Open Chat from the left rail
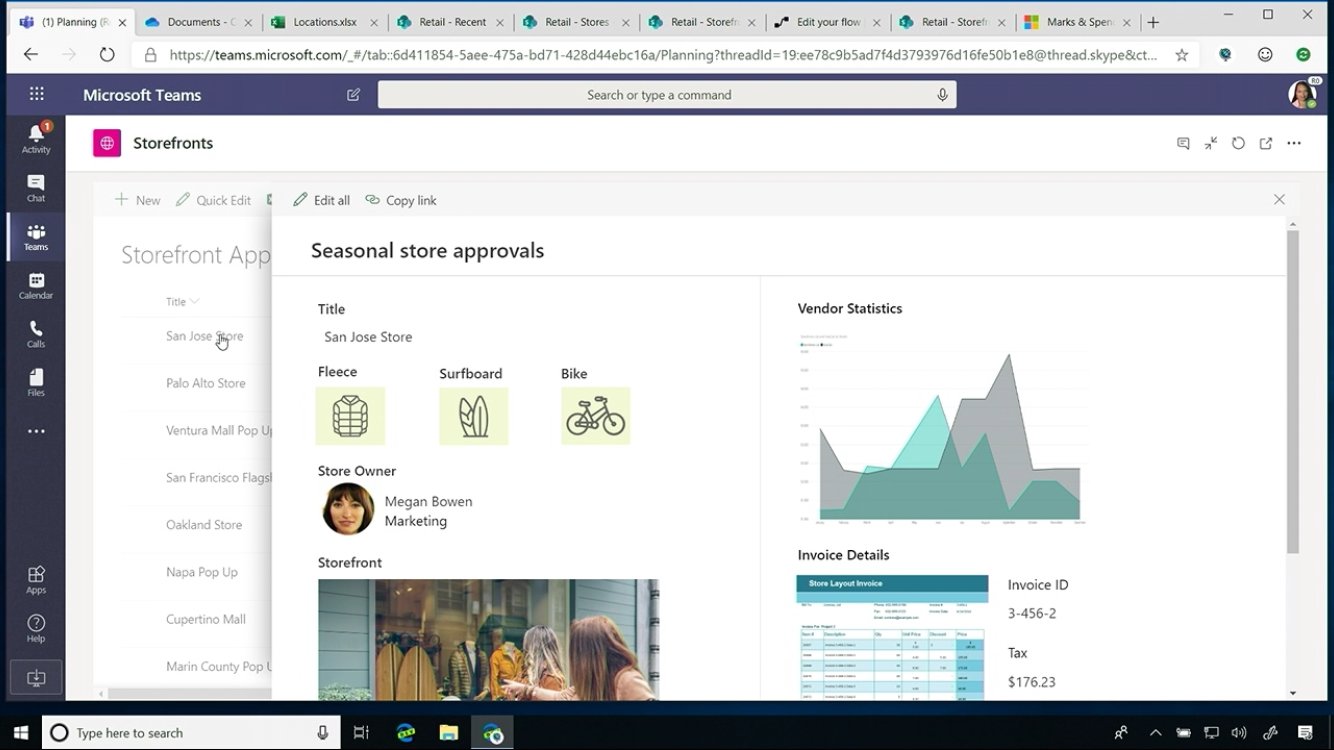This screenshot has height=750, width=1334. [36, 187]
